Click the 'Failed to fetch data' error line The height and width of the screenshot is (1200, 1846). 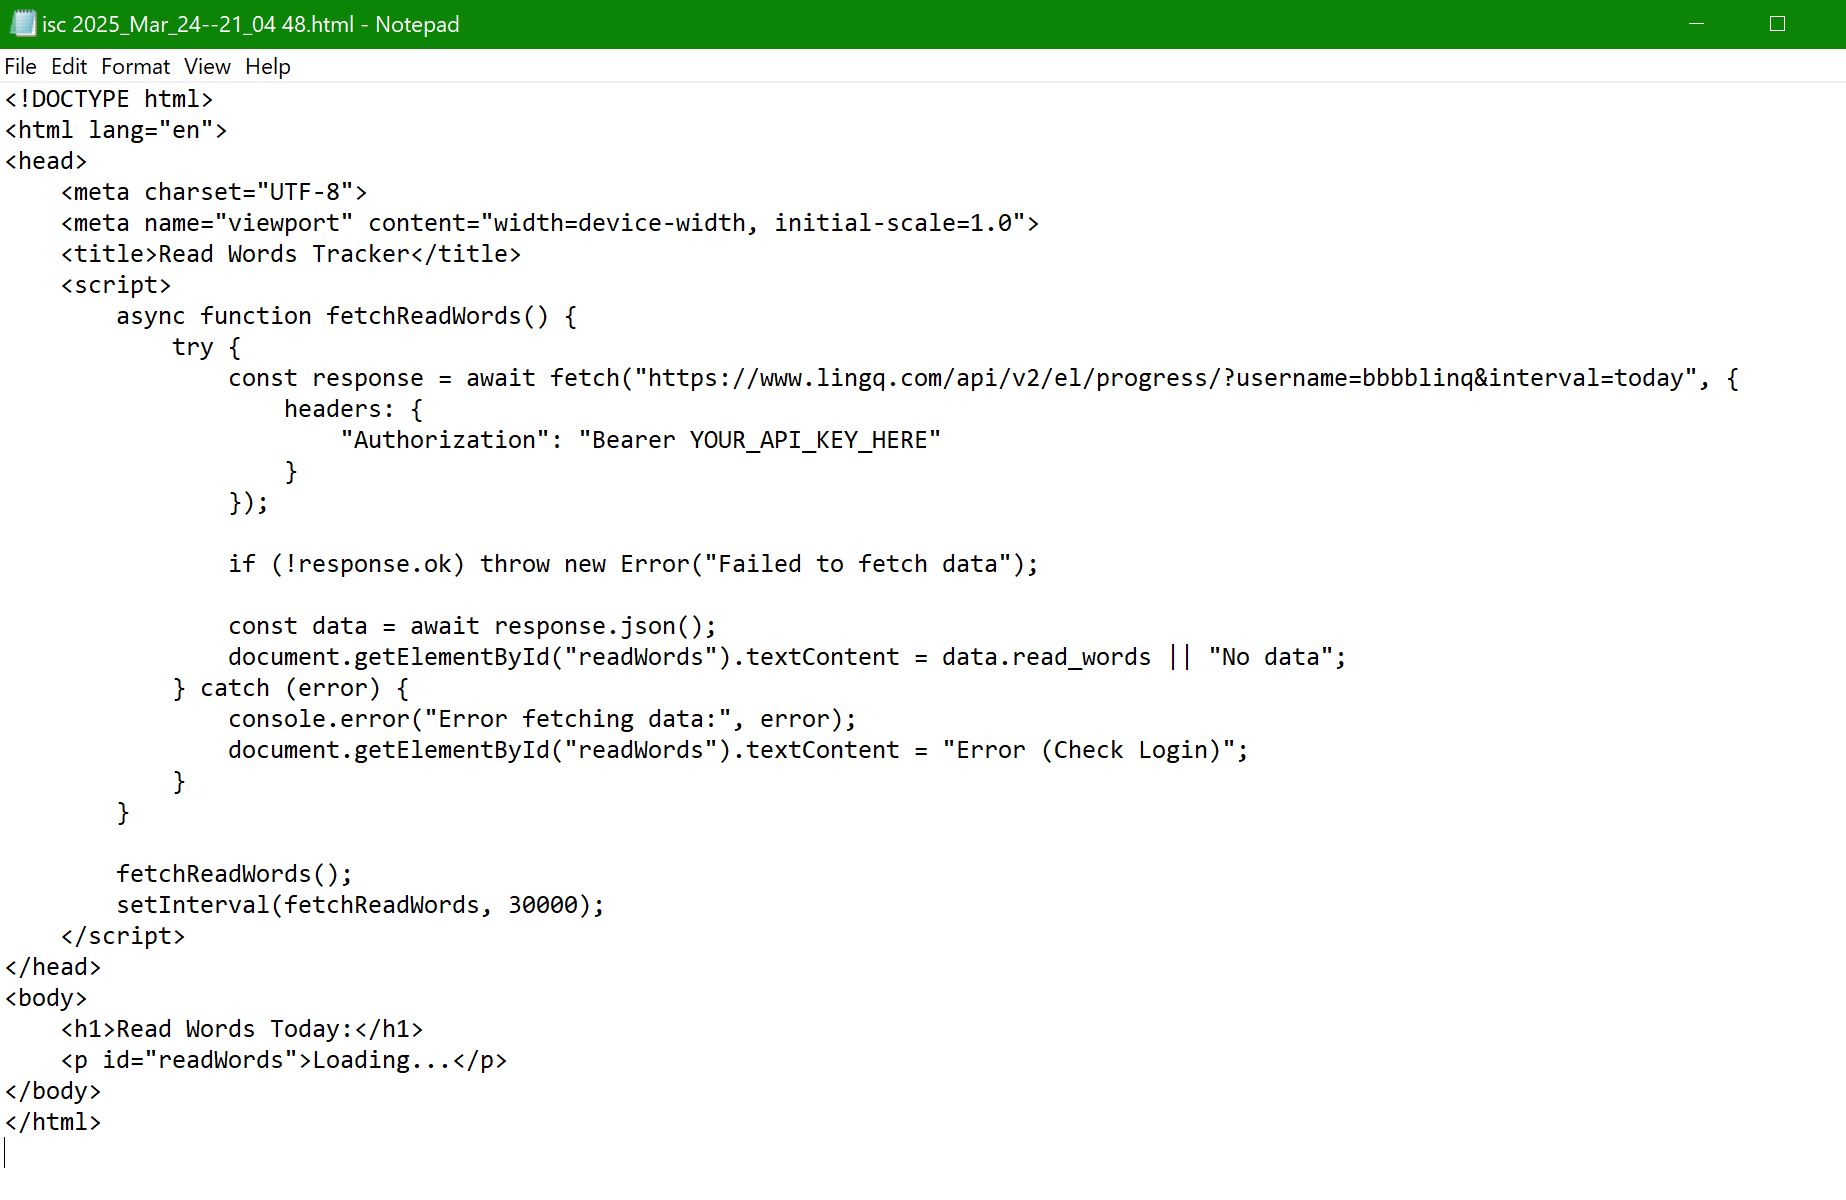click(634, 564)
